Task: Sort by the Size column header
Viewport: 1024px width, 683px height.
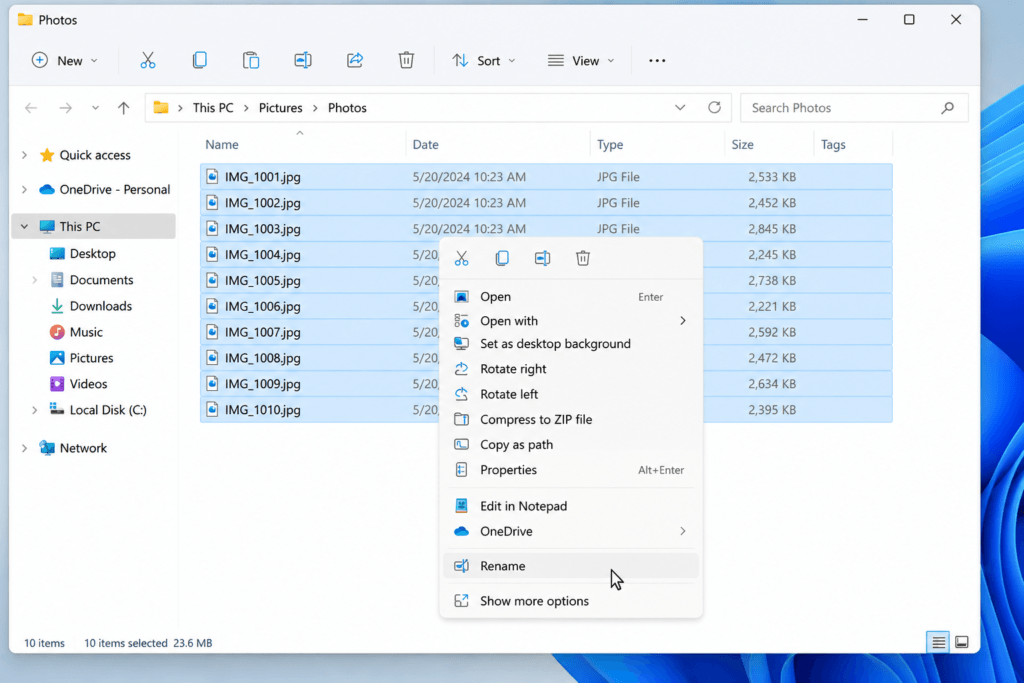Action: [x=742, y=144]
